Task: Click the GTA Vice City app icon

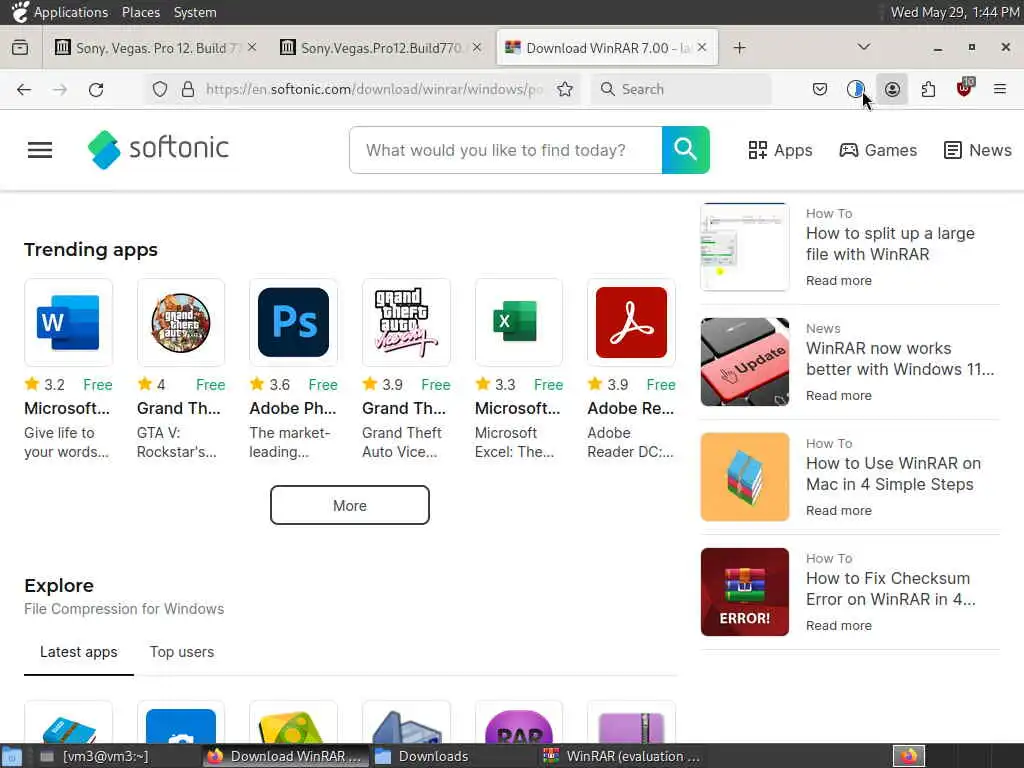Action: (x=406, y=323)
